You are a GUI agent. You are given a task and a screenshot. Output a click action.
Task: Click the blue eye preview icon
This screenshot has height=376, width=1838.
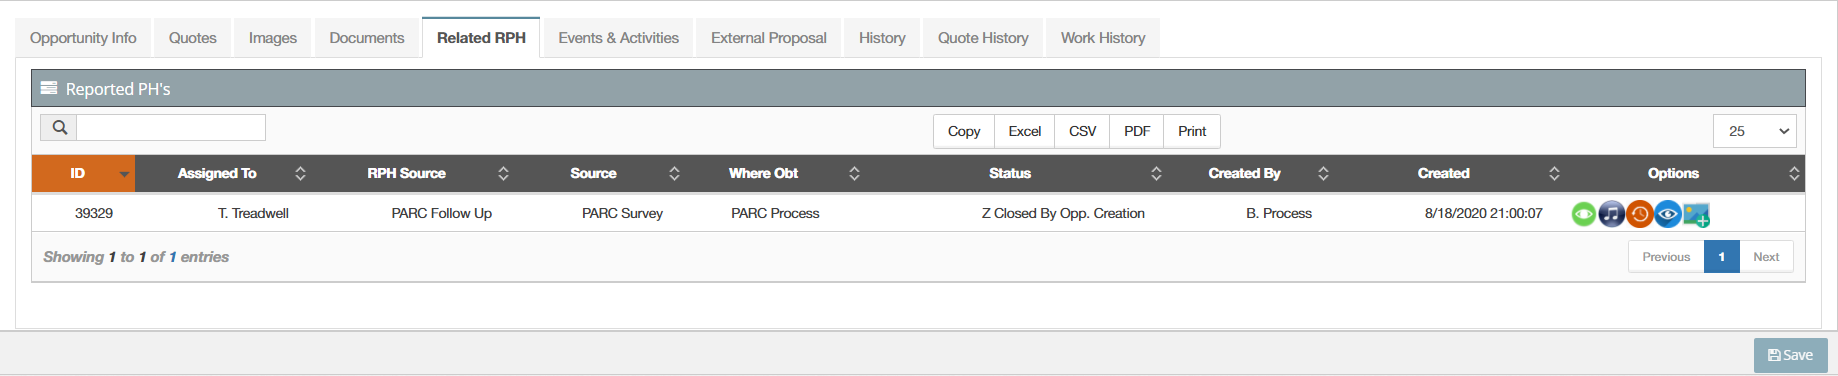(x=1668, y=214)
